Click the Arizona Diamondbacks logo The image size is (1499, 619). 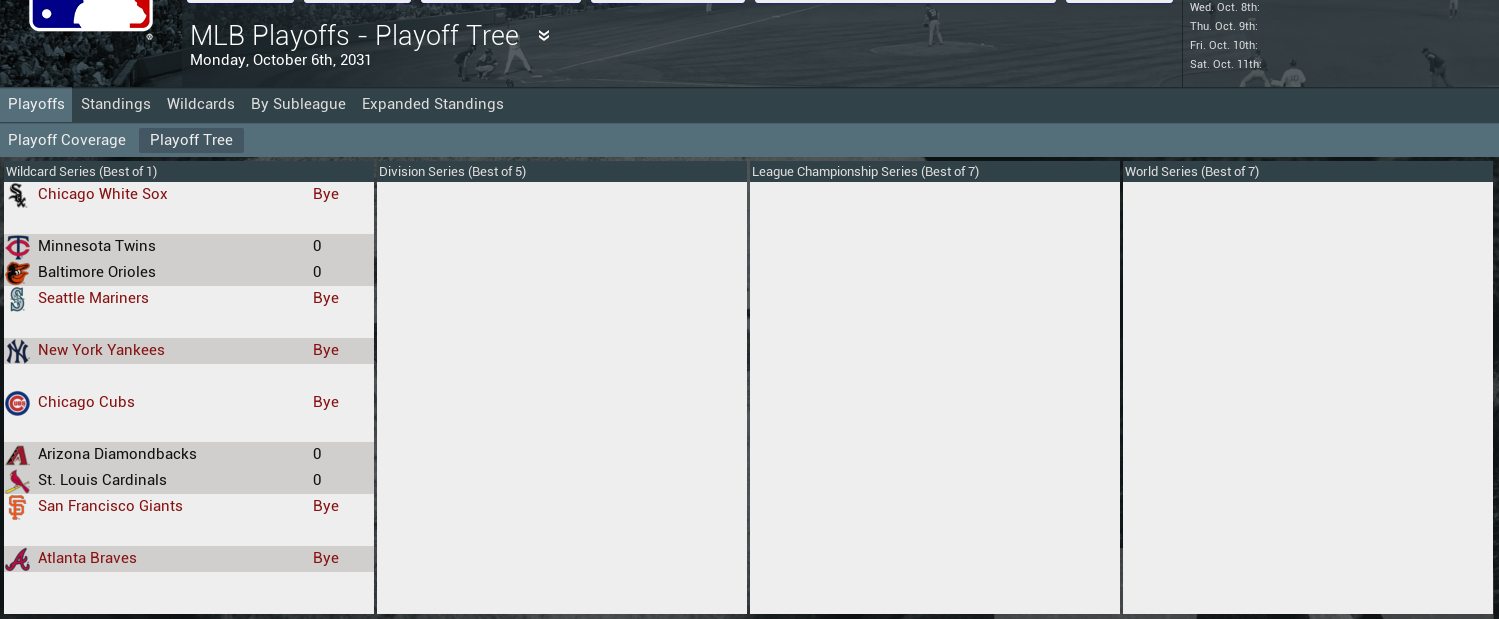(x=17, y=455)
